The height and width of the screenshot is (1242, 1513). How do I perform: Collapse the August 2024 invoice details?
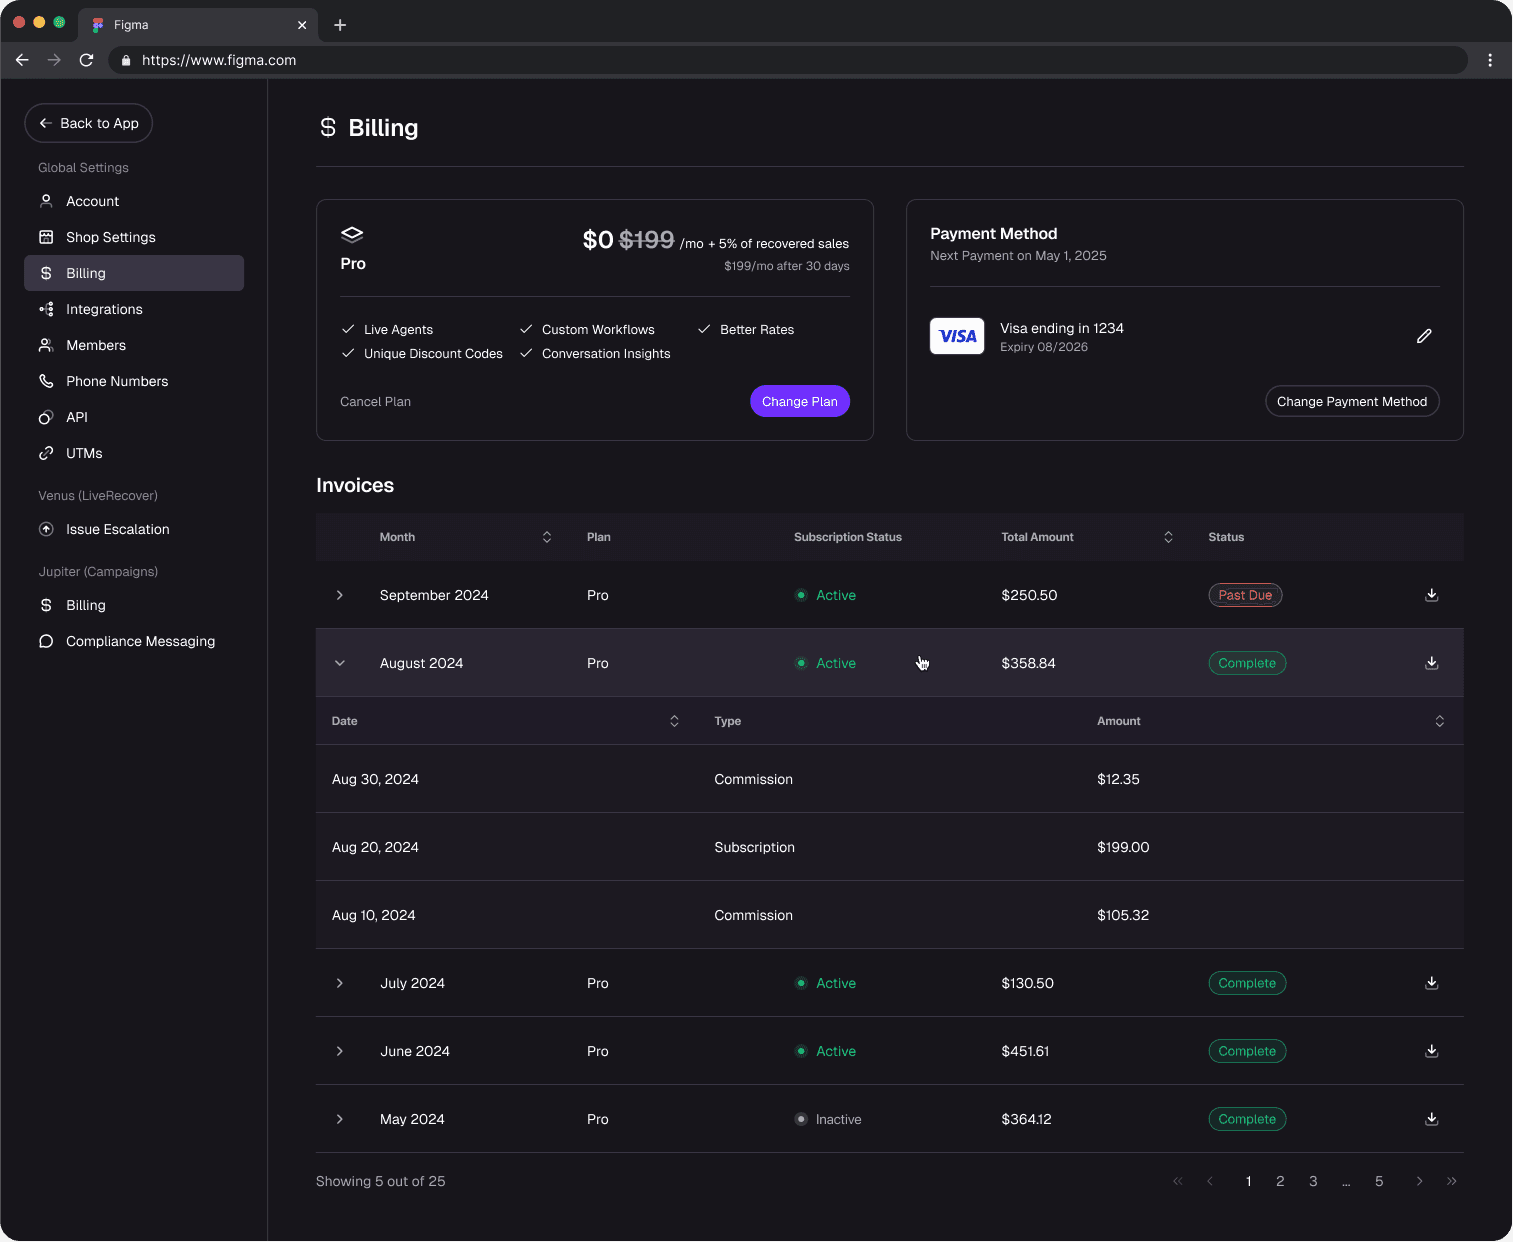pyautogui.click(x=340, y=663)
